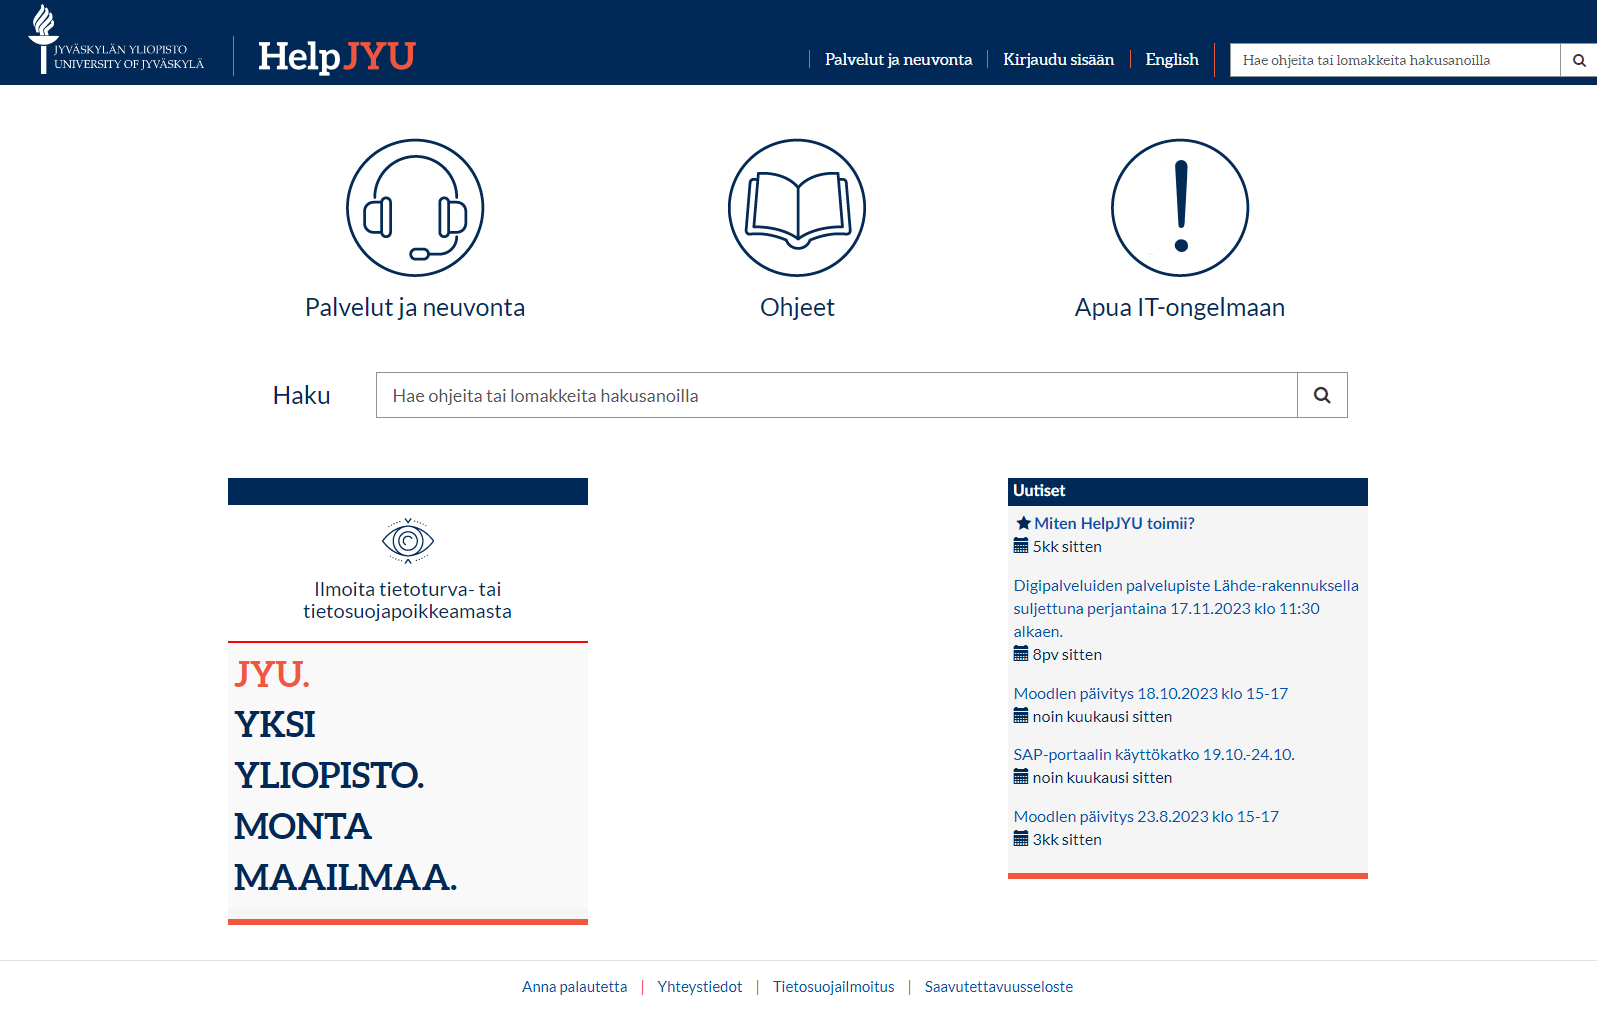The width and height of the screenshot is (1597, 1009).
Task: Select Kirjaudu sisään in top navigation
Action: coord(1058,60)
